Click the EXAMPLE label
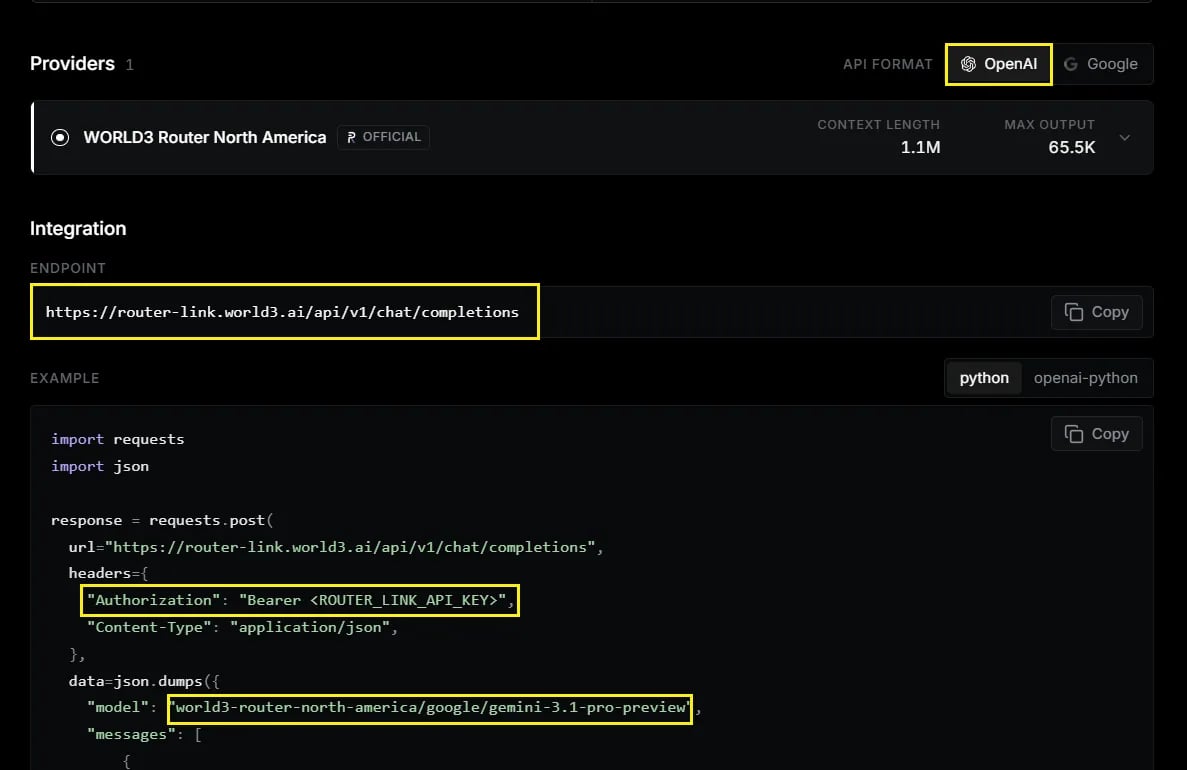The image size is (1187, 770). pyautogui.click(x=64, y=378)
